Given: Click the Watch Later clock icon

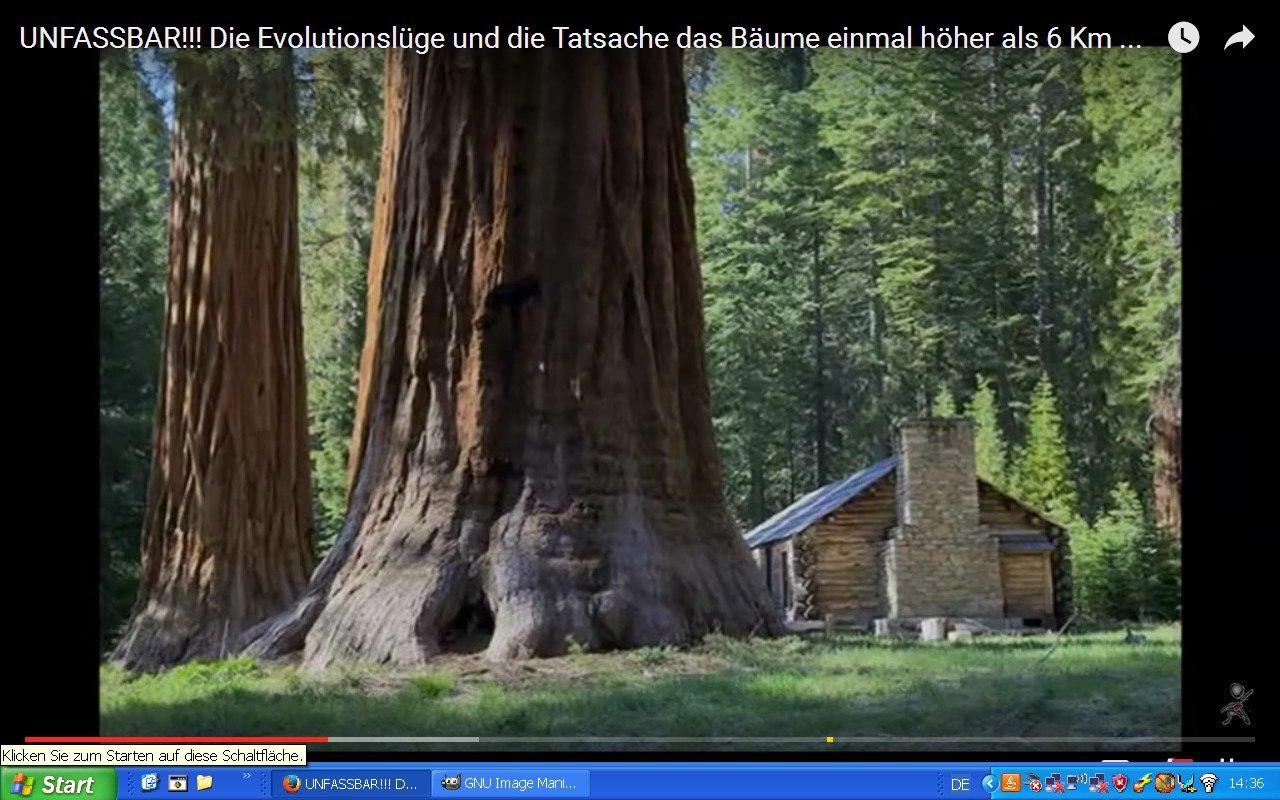Looking at the screenshot, I should (1183, 38).
